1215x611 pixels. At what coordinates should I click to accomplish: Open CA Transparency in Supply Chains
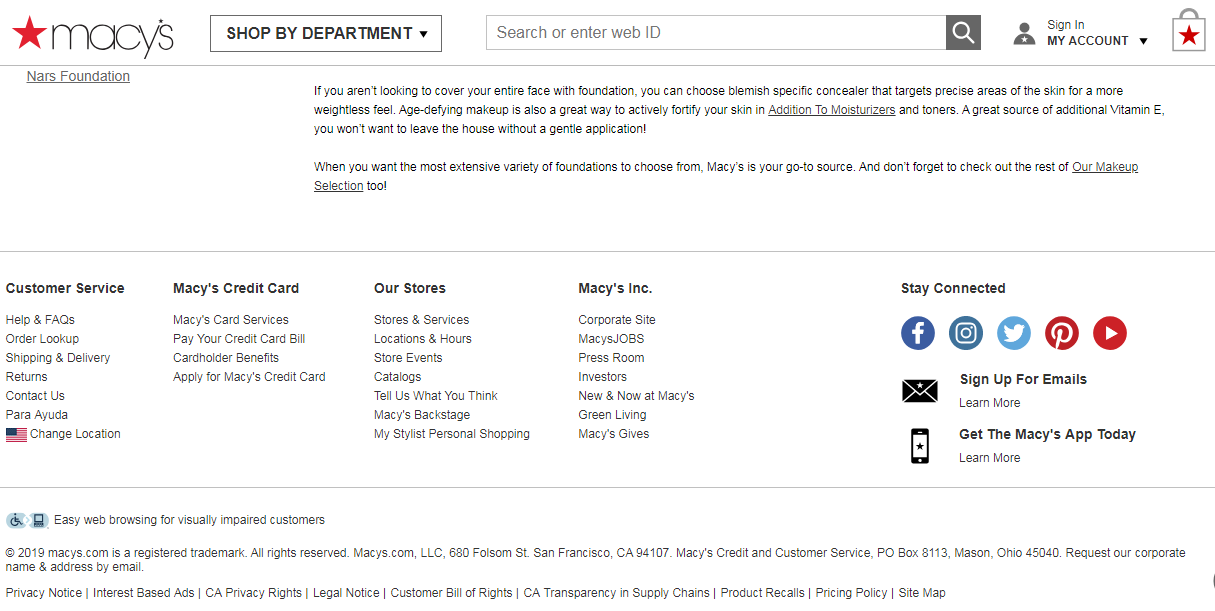coord(617,593)
